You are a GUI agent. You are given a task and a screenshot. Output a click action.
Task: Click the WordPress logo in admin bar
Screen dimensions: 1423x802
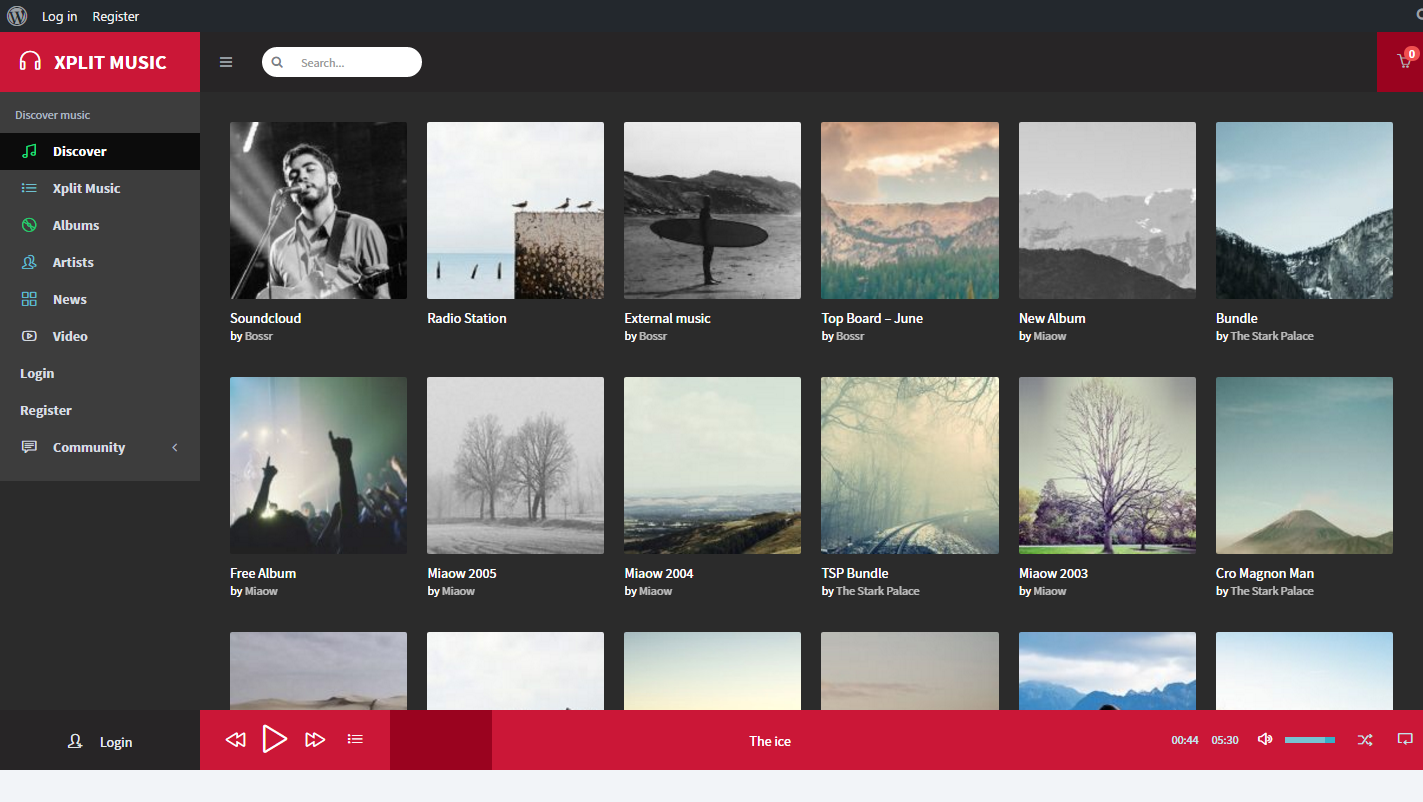pyautogui.click(x=17, y=16)
